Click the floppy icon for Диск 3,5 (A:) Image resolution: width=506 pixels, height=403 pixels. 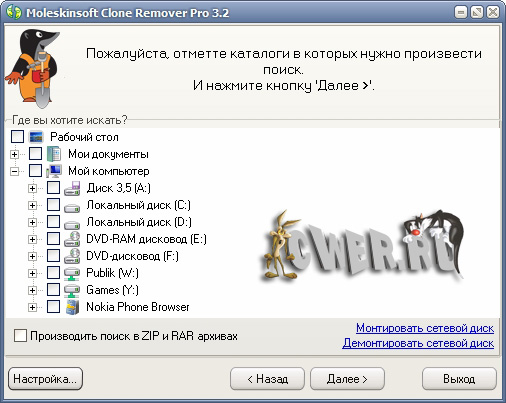tap(72, 188)
